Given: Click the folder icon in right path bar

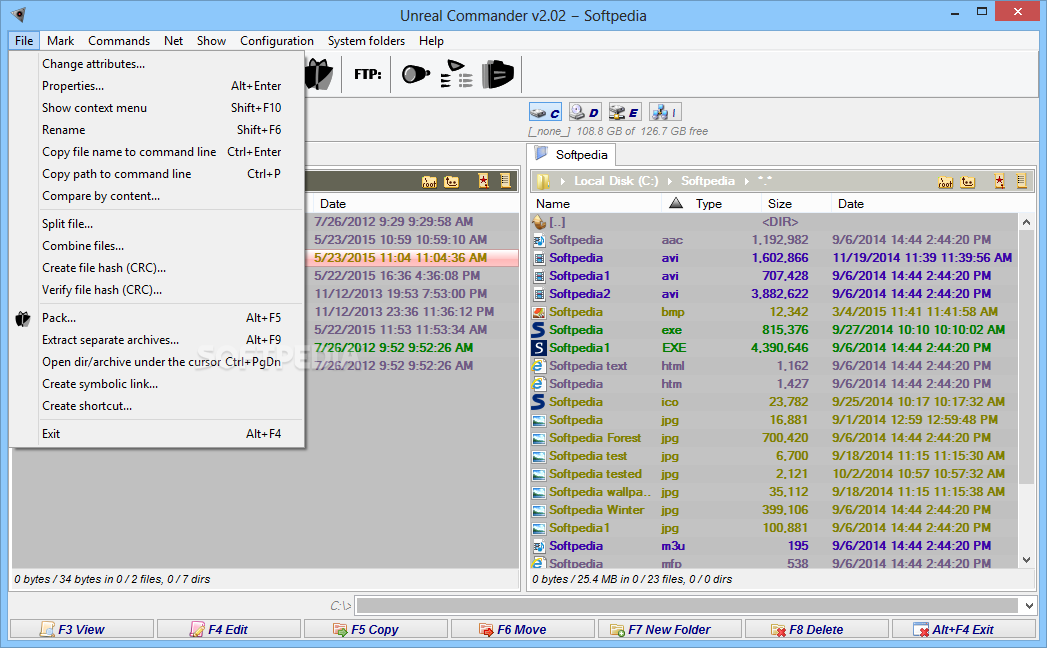Looking at the screenshot, I should (x=543, y=181).
